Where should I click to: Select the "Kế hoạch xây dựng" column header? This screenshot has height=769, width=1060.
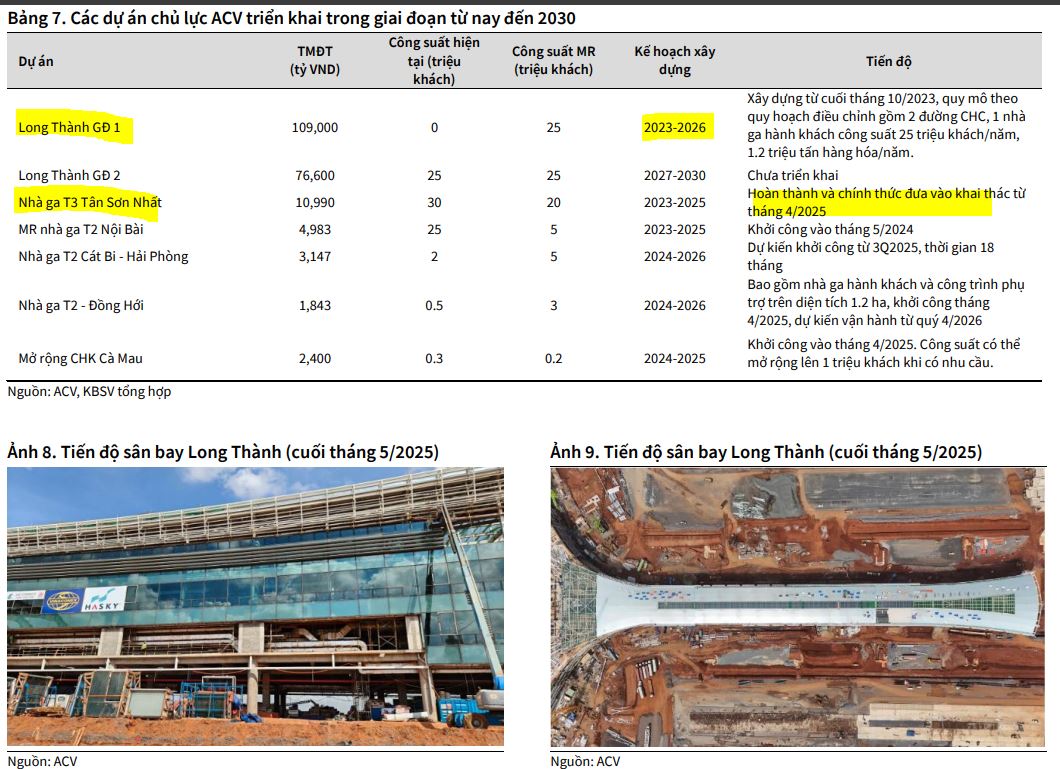675,61
